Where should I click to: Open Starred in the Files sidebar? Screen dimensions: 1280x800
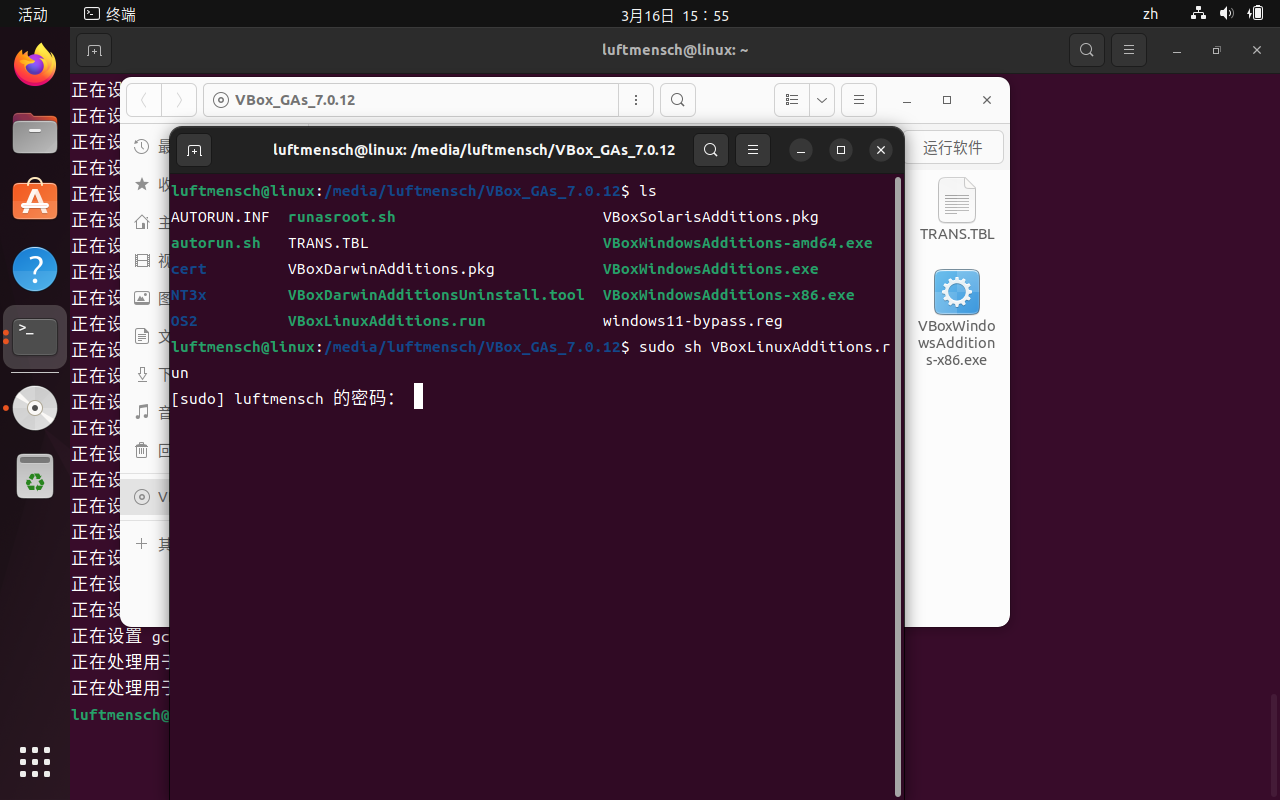pos(146,185)
